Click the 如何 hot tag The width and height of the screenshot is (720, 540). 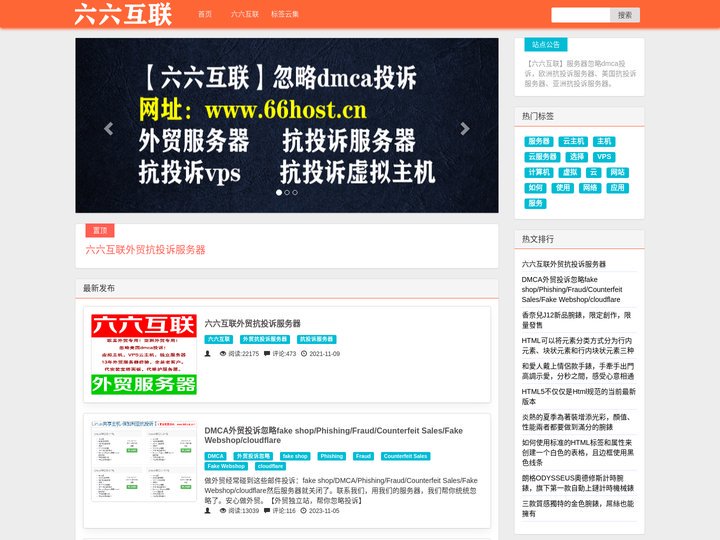(535, 188)
